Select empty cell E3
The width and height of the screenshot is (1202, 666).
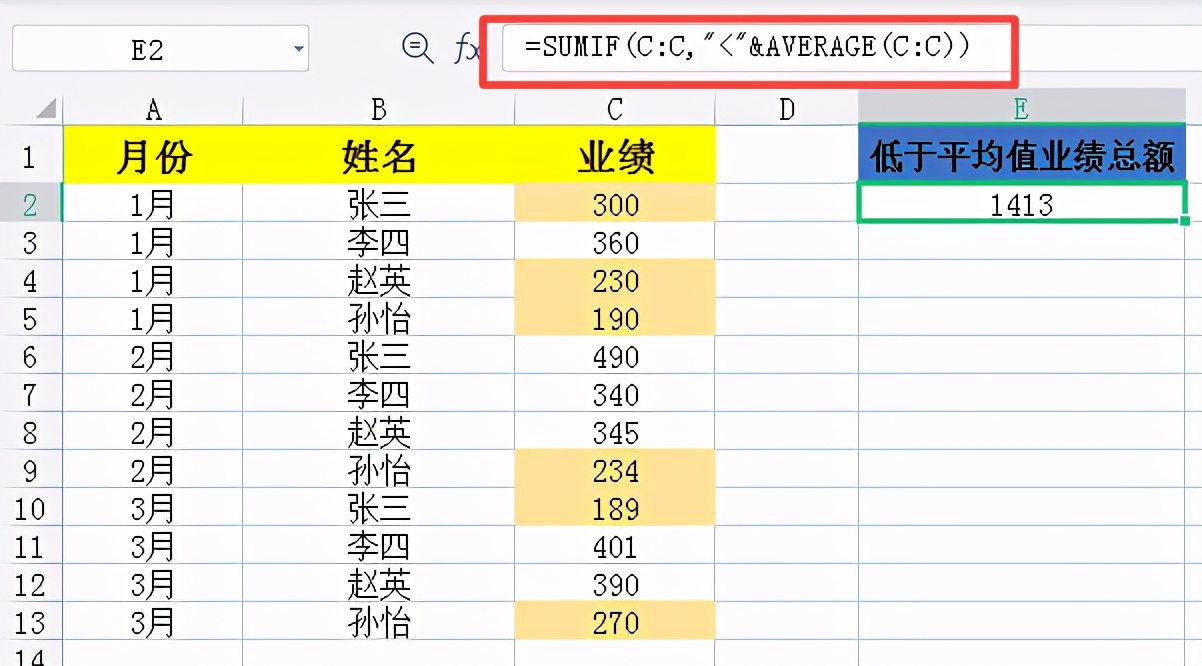tap(1022, 242)
